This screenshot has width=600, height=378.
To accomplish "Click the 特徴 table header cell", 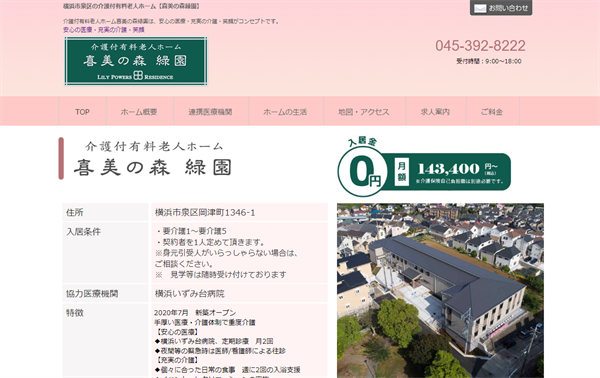I will [x=105, y=340].
